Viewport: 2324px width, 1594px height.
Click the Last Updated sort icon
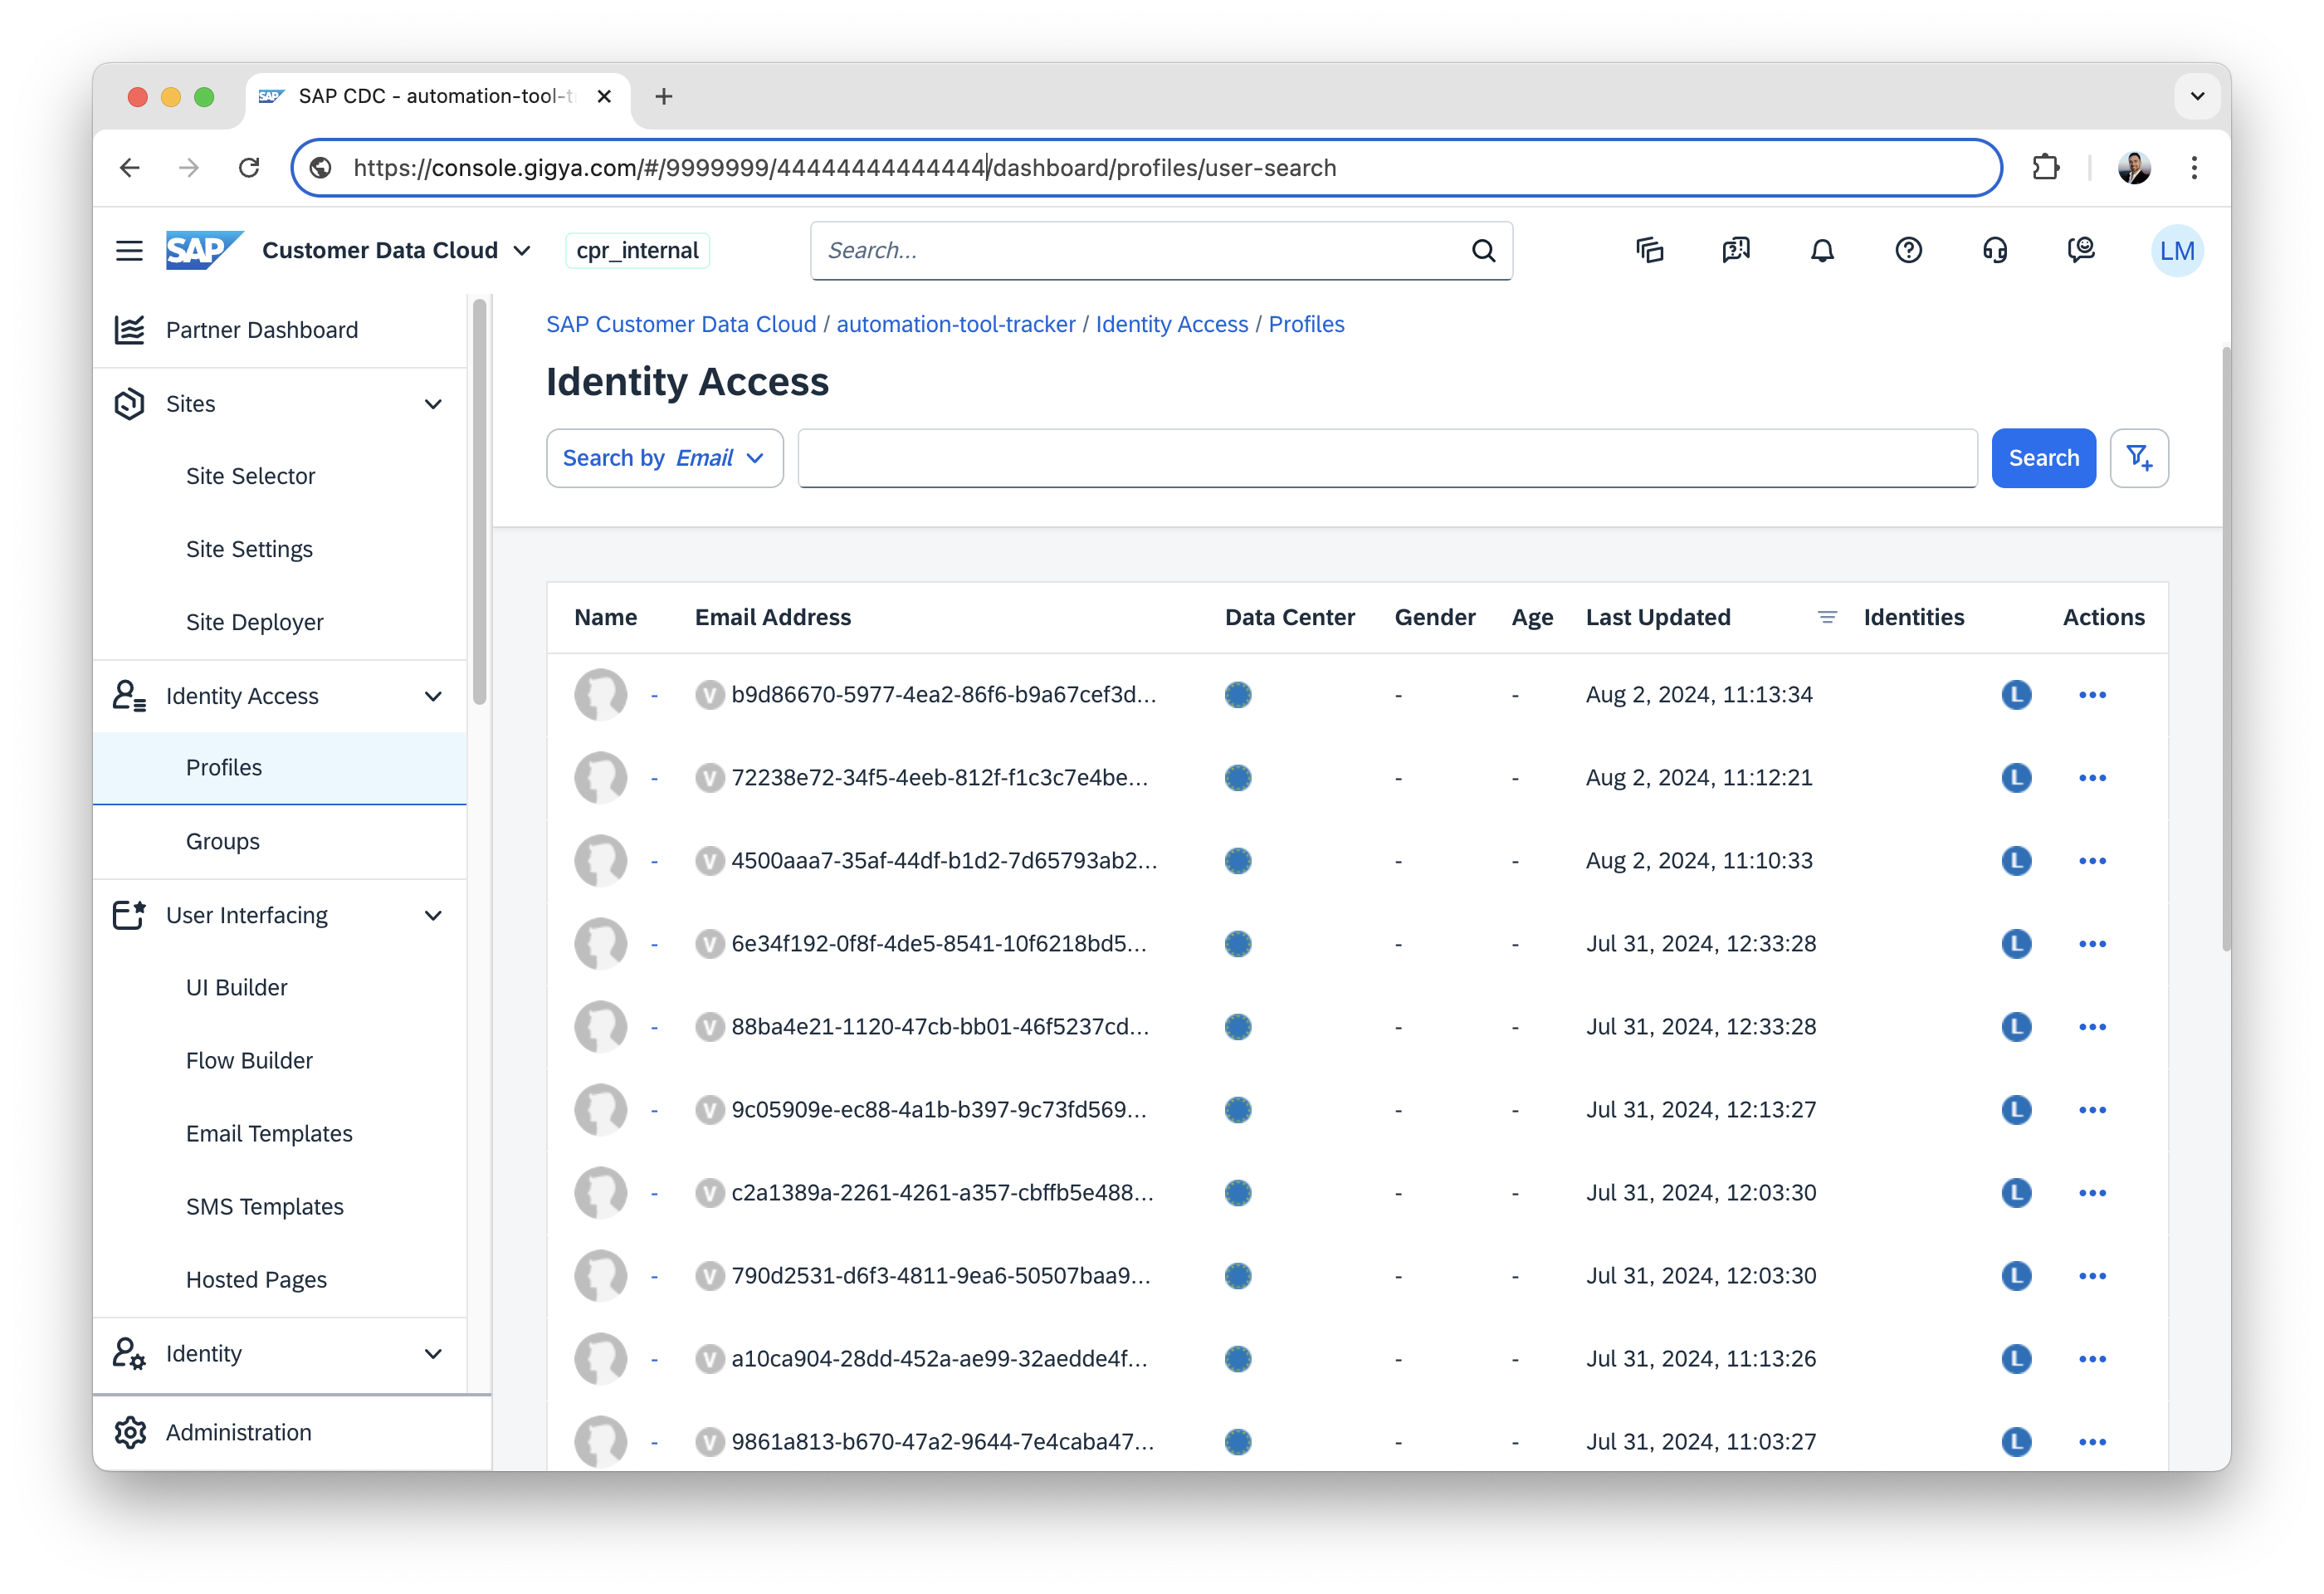pos(1826,617)
